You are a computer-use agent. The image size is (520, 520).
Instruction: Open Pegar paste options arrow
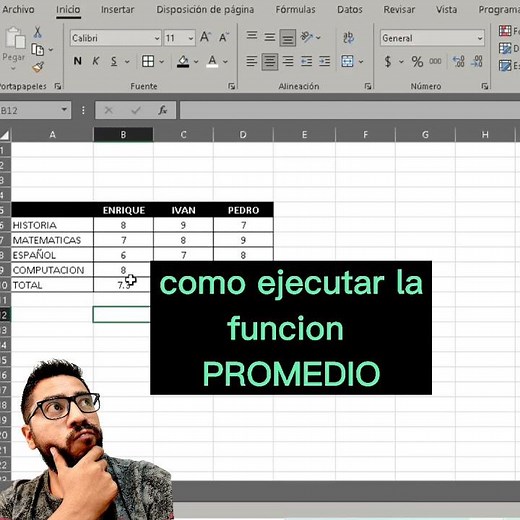13,69
